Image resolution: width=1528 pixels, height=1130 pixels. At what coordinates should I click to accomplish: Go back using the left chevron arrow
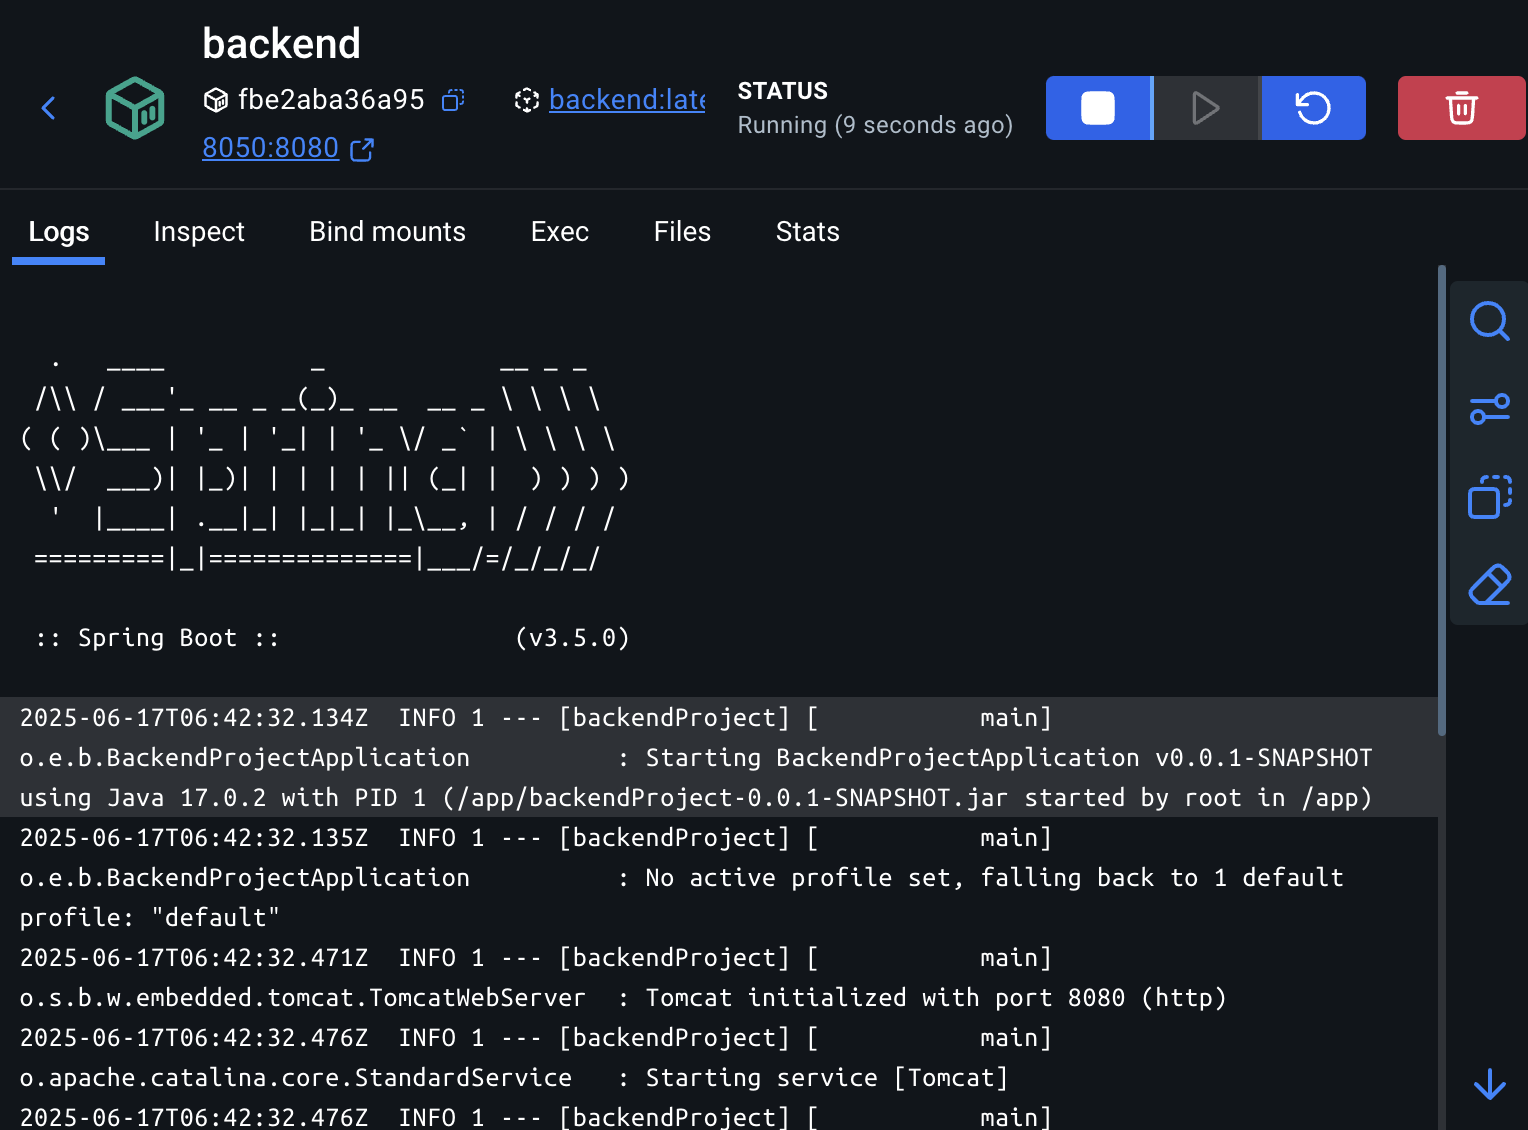pos(48,108)
